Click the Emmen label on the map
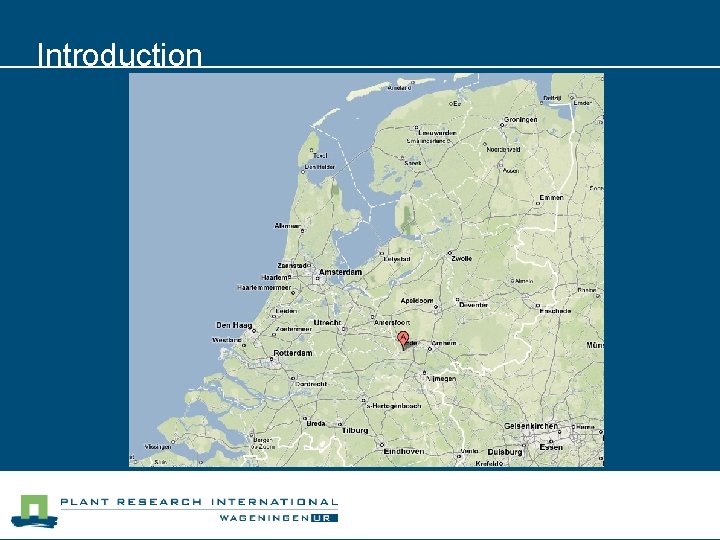The height and width of the screenshot is (540, 720). pyautogui.click(x=551, y=197)
